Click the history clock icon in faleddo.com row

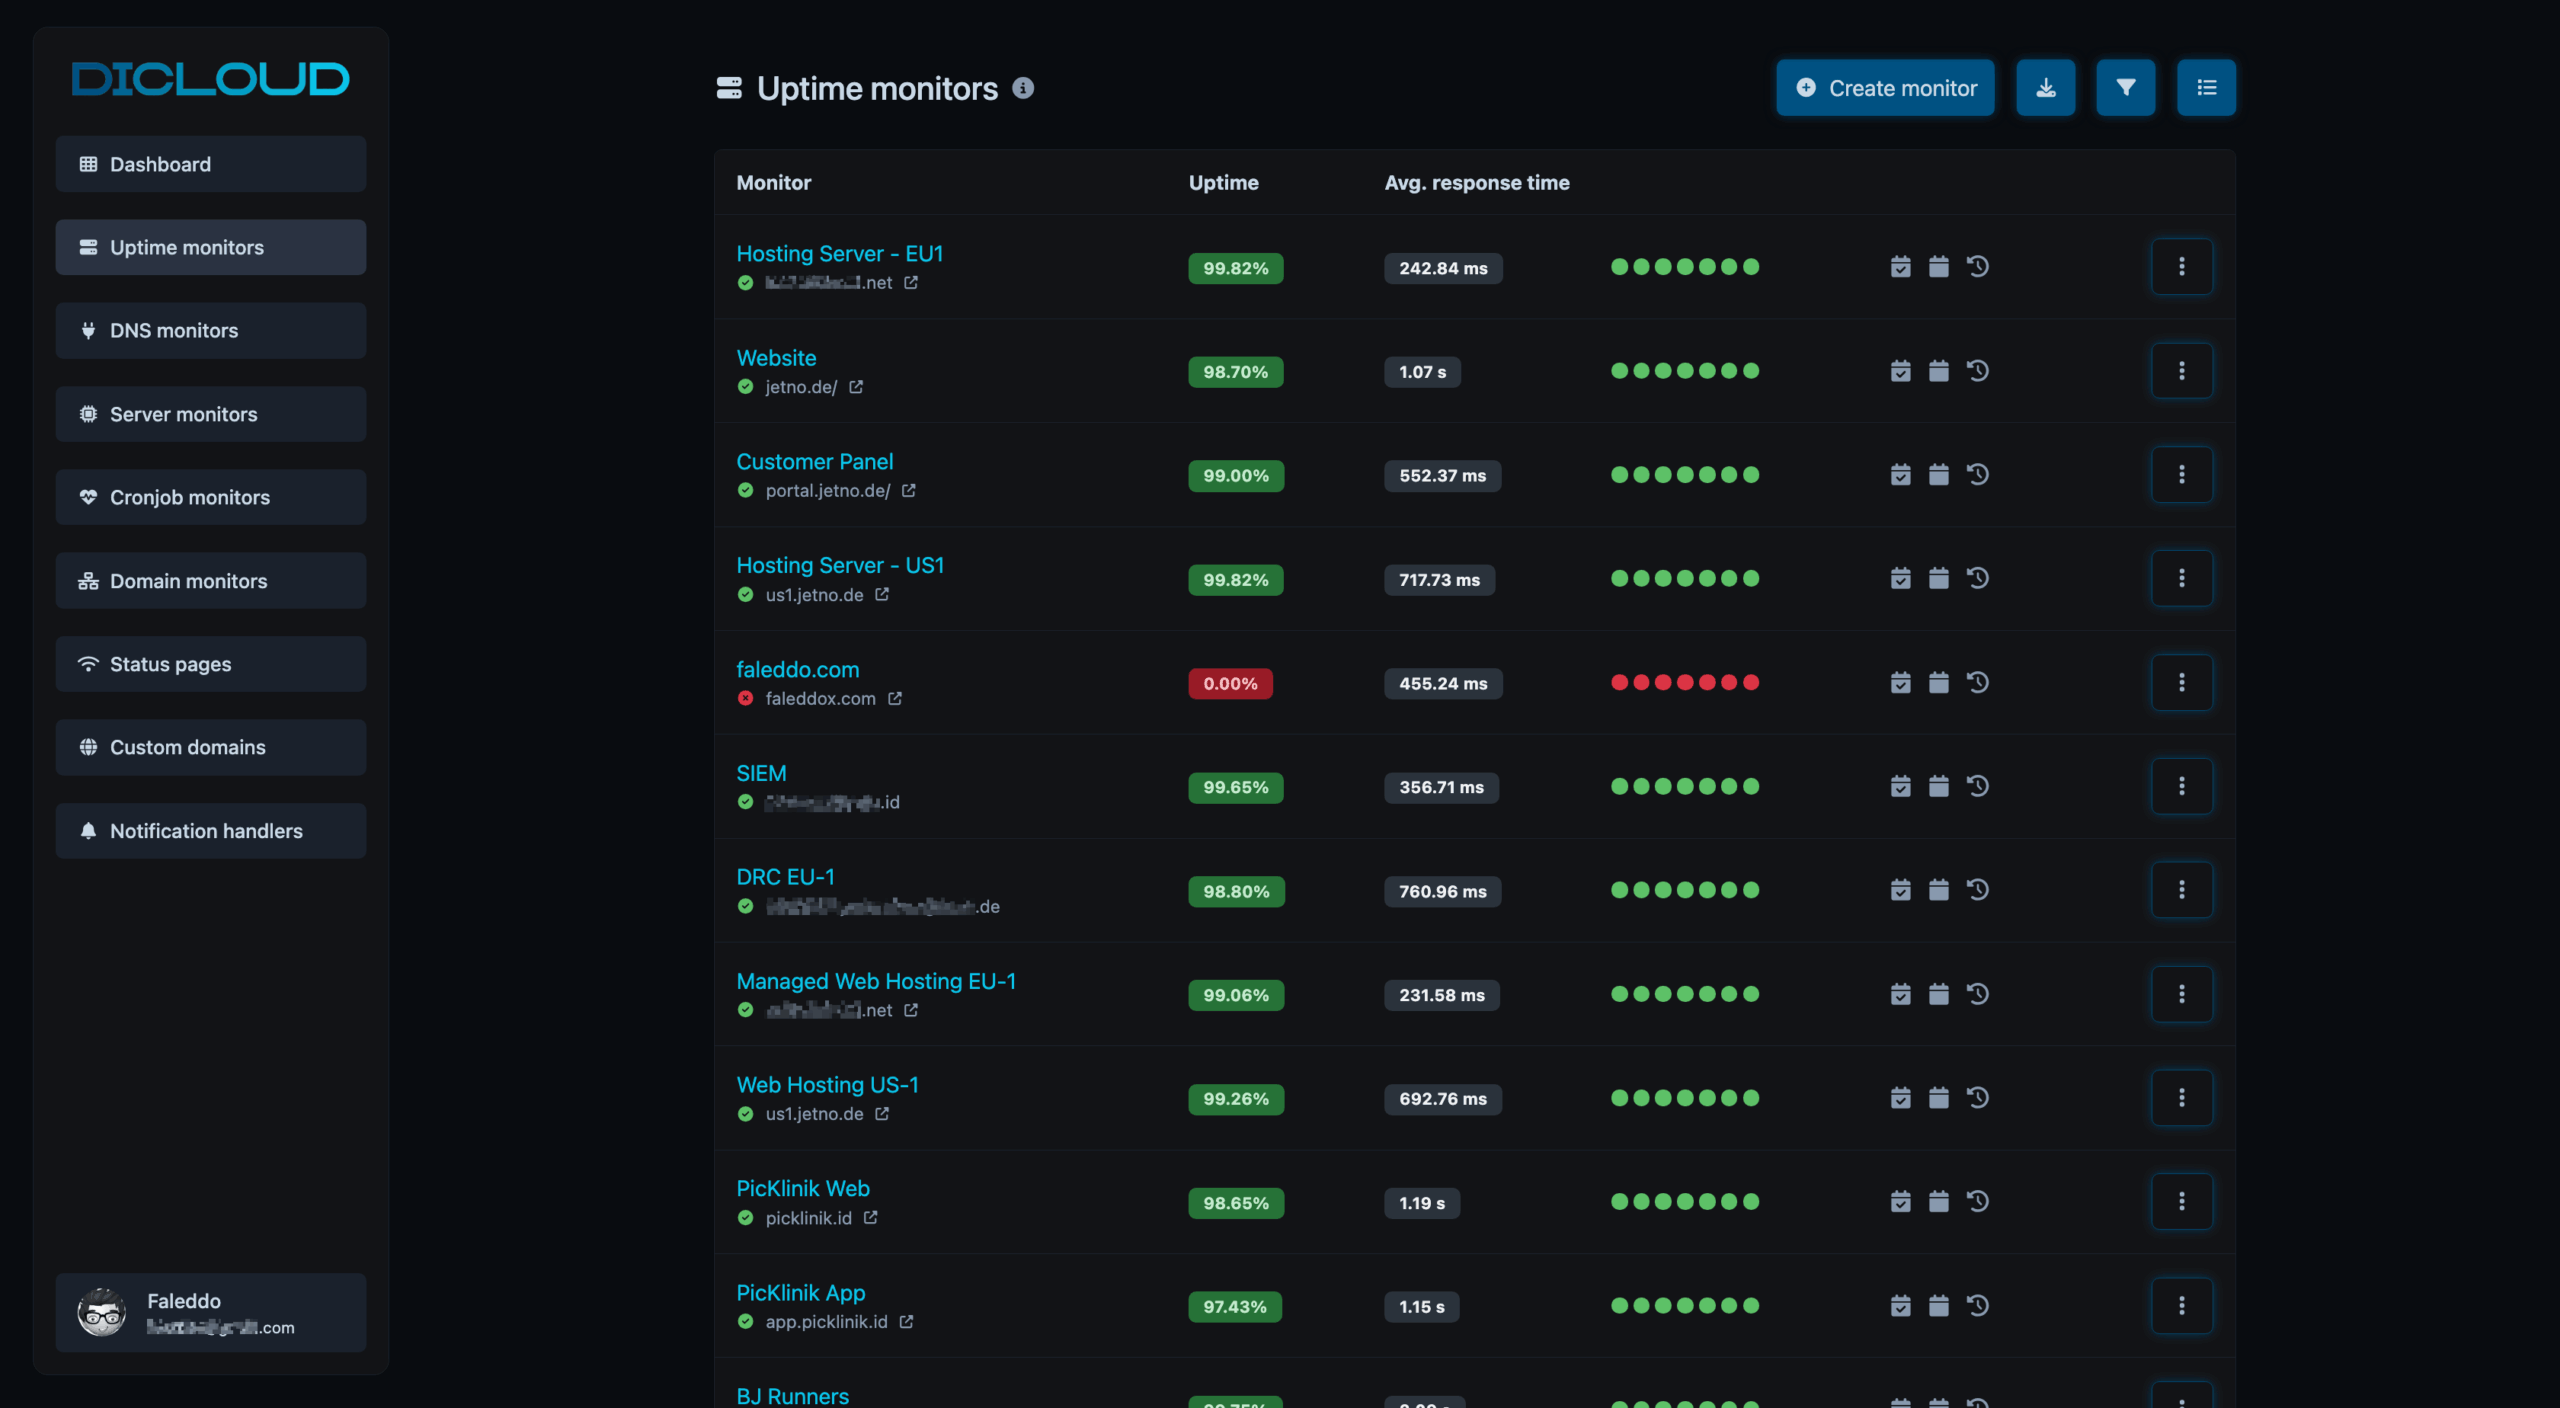click(1977, 683)
